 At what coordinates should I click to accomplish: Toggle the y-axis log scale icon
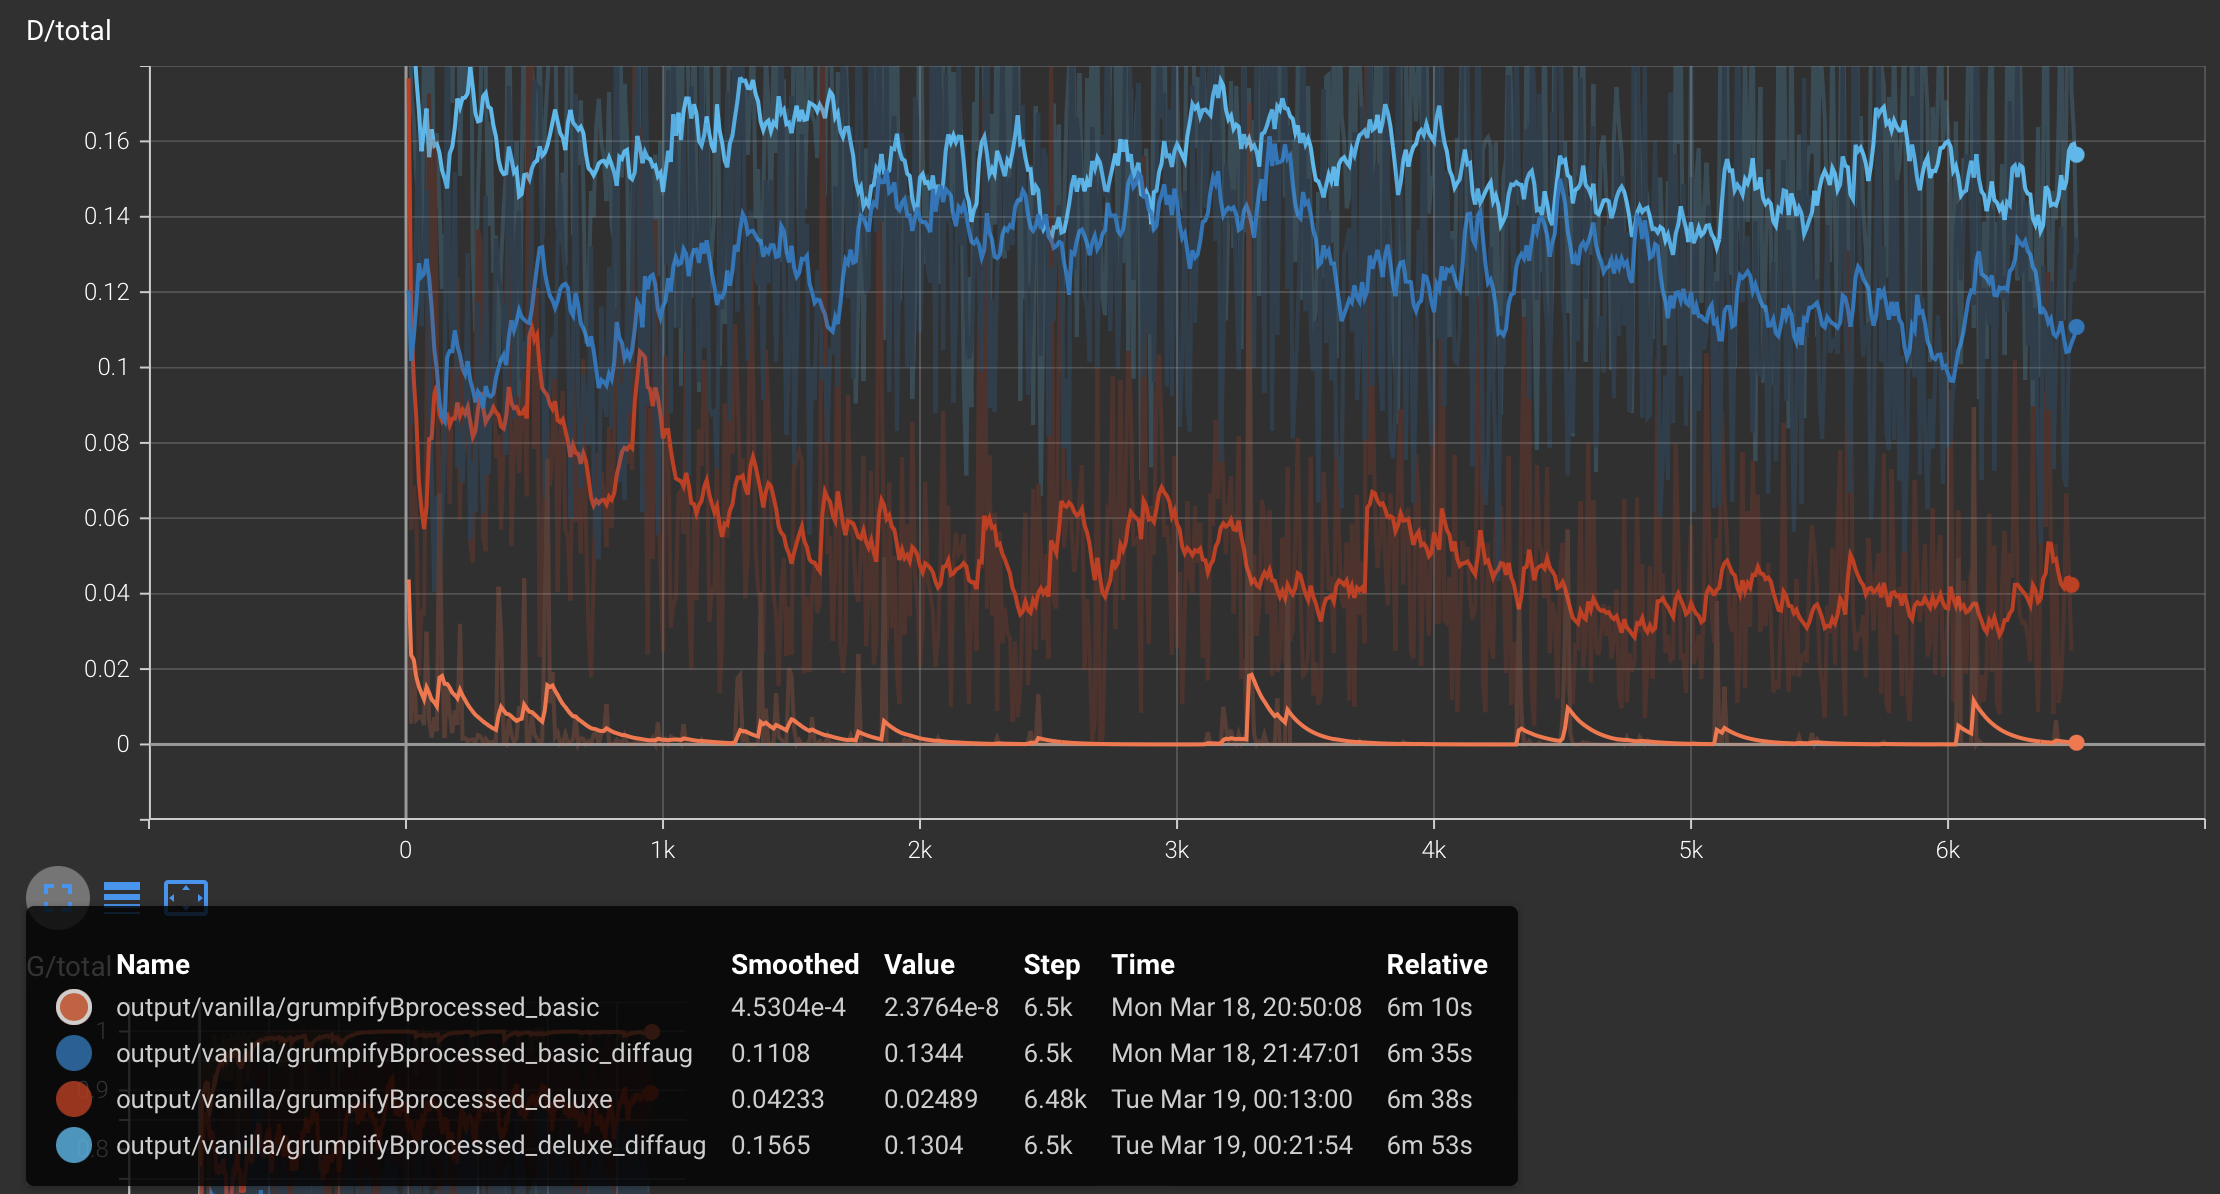122,897
